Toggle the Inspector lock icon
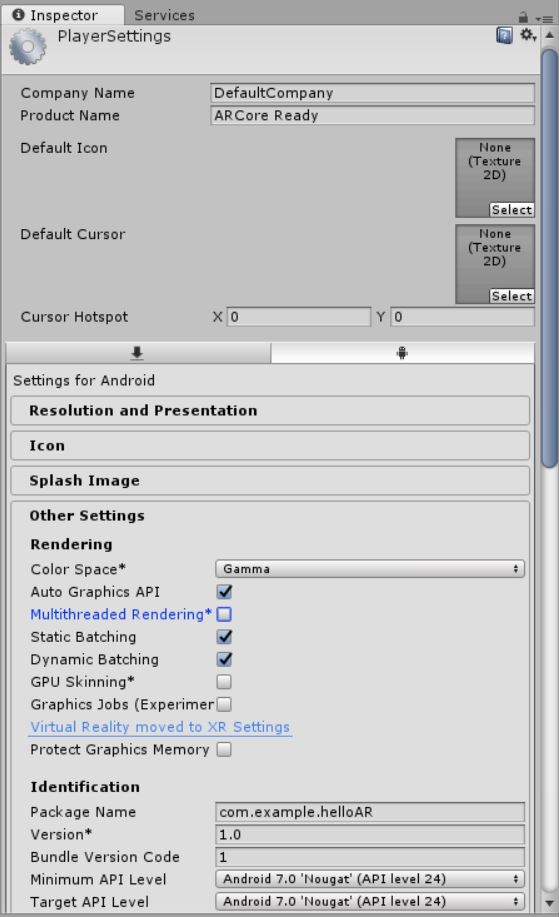 click(x=523, y=17)
